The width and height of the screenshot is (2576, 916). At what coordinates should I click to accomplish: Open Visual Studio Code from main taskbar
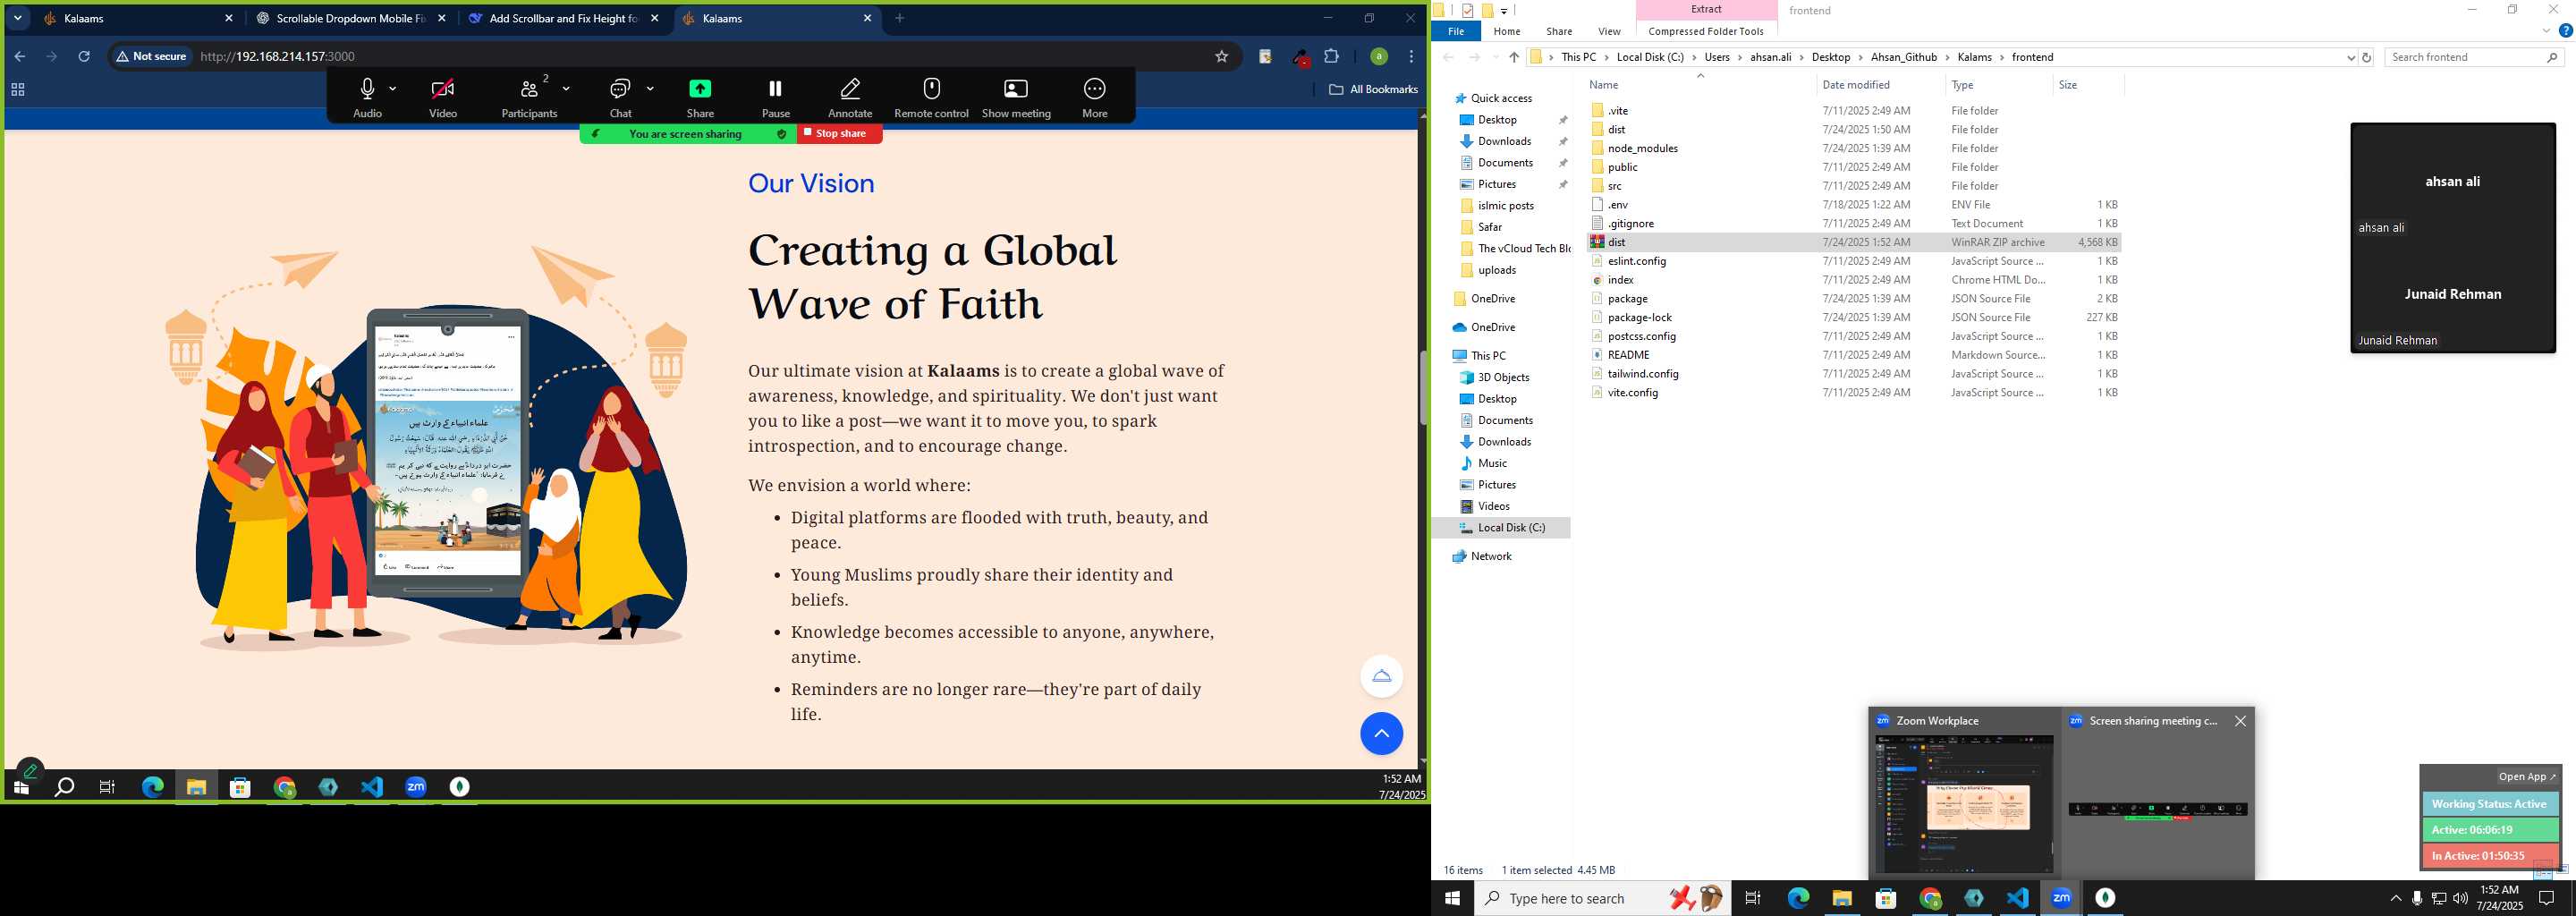[x=2017, y=898]
